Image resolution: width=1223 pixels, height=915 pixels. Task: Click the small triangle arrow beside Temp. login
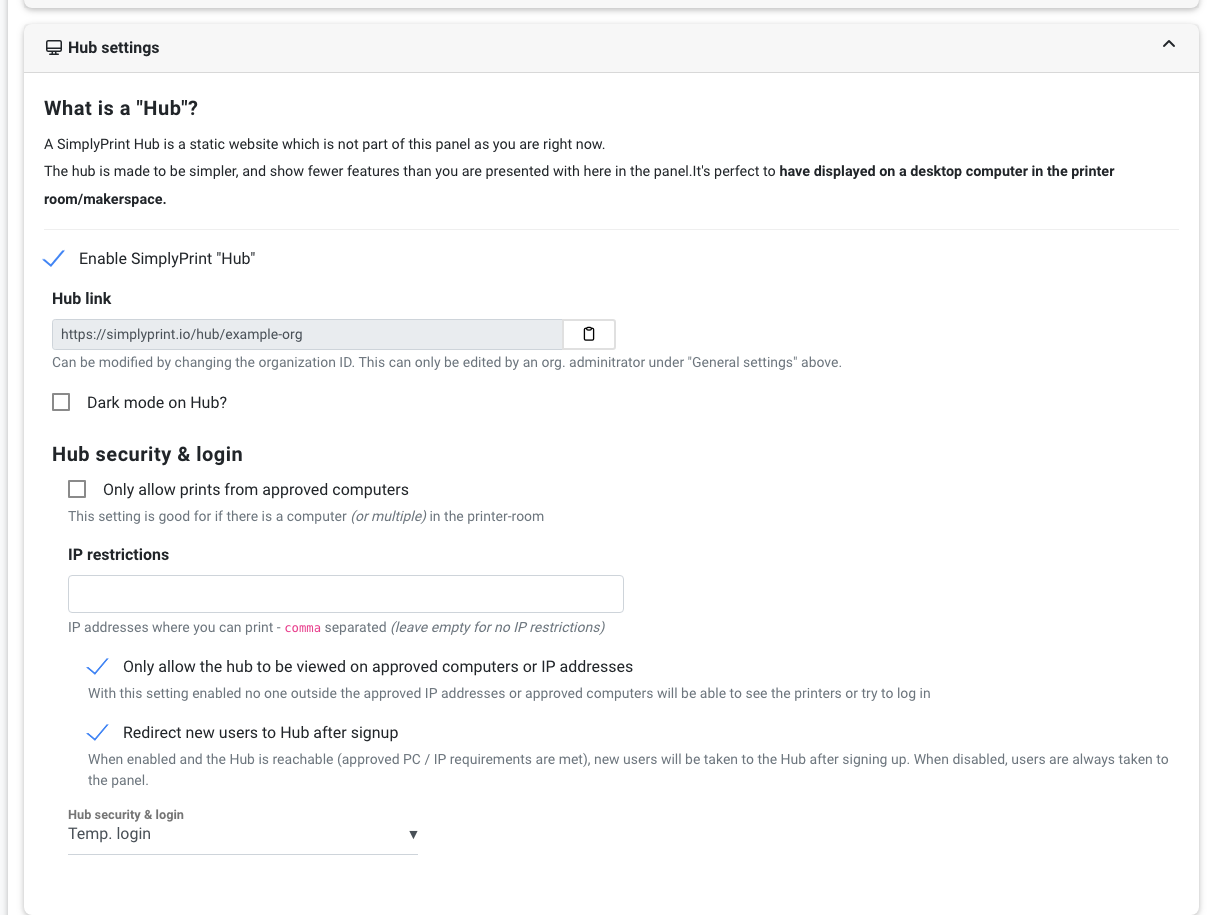(x=413, y=835)
